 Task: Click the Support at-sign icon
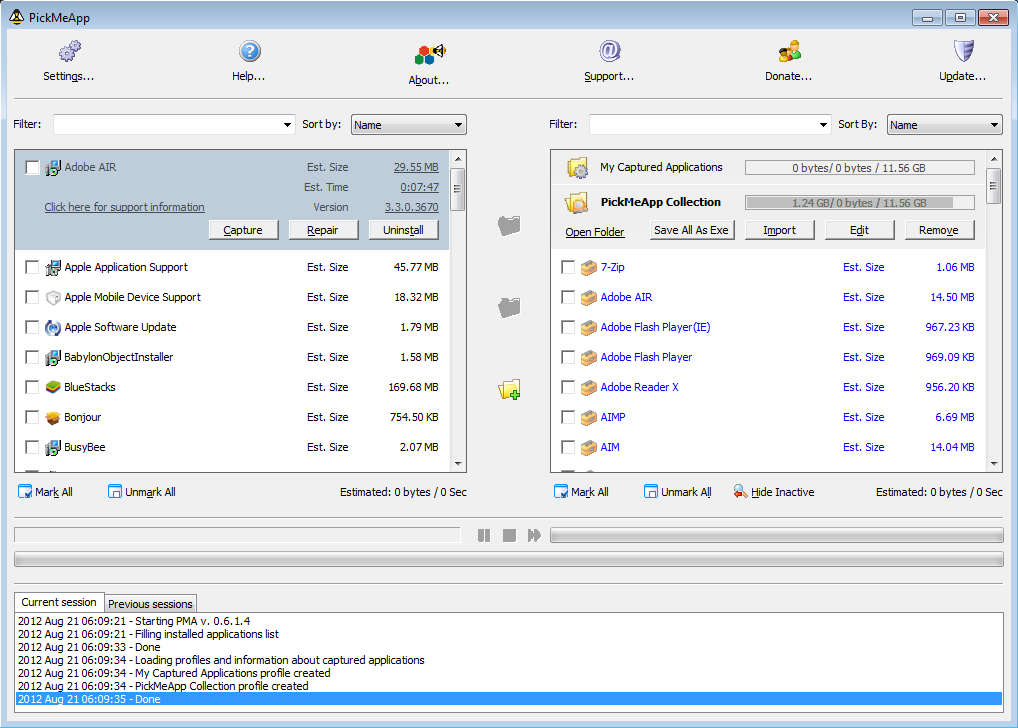pos(609,51)
